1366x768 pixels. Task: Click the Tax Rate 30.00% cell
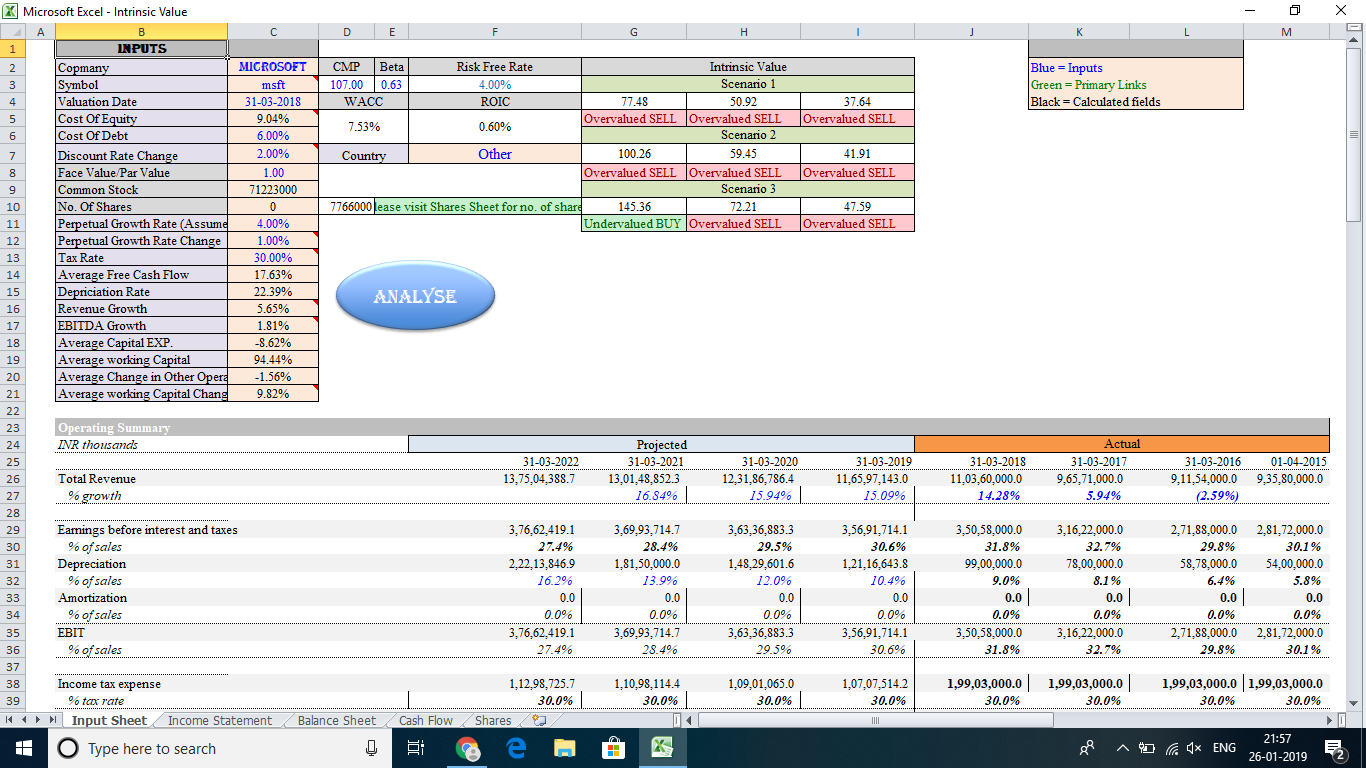point(273,257)
